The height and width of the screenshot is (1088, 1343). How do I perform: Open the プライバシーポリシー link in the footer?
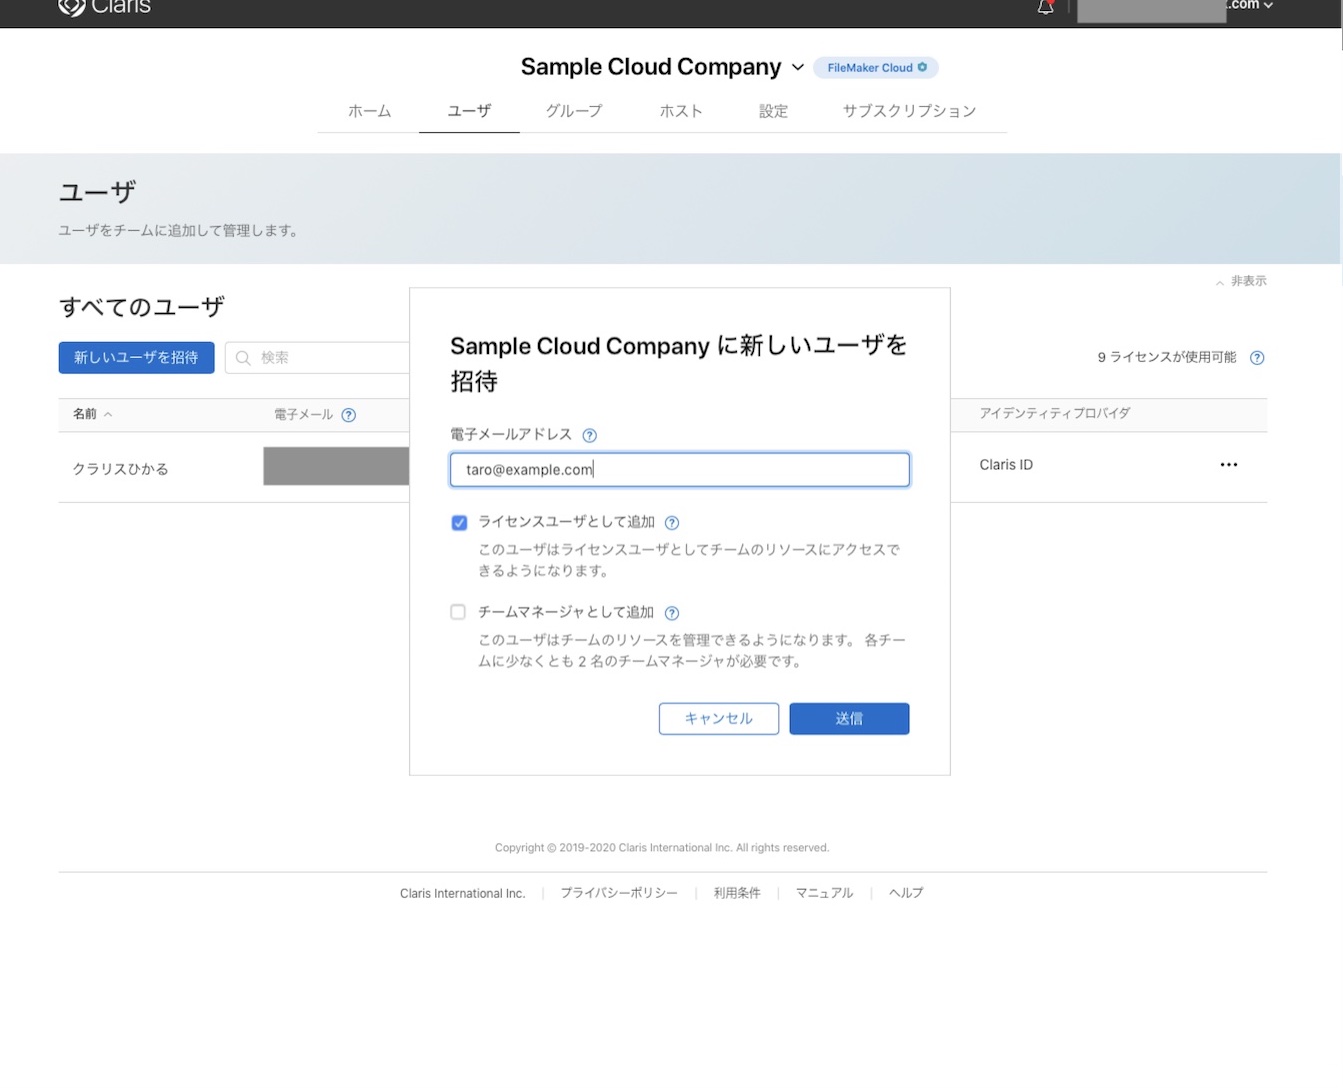619,893
